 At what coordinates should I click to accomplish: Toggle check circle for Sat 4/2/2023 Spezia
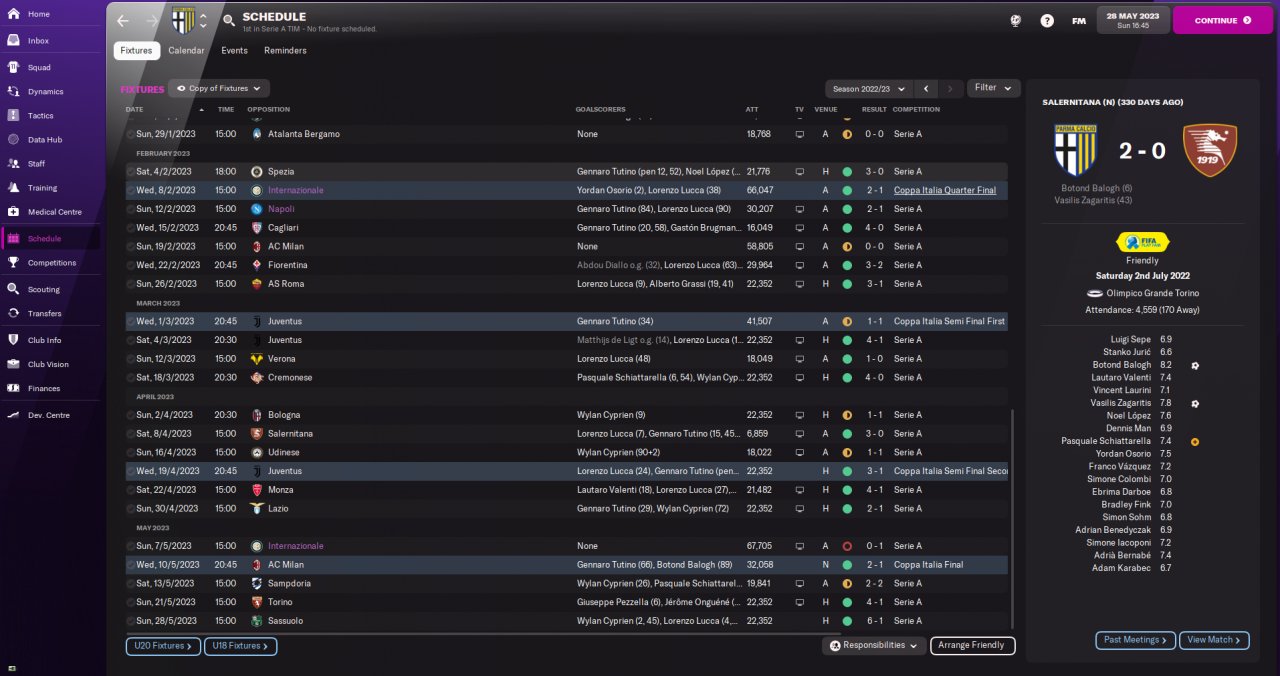[130, 172]
